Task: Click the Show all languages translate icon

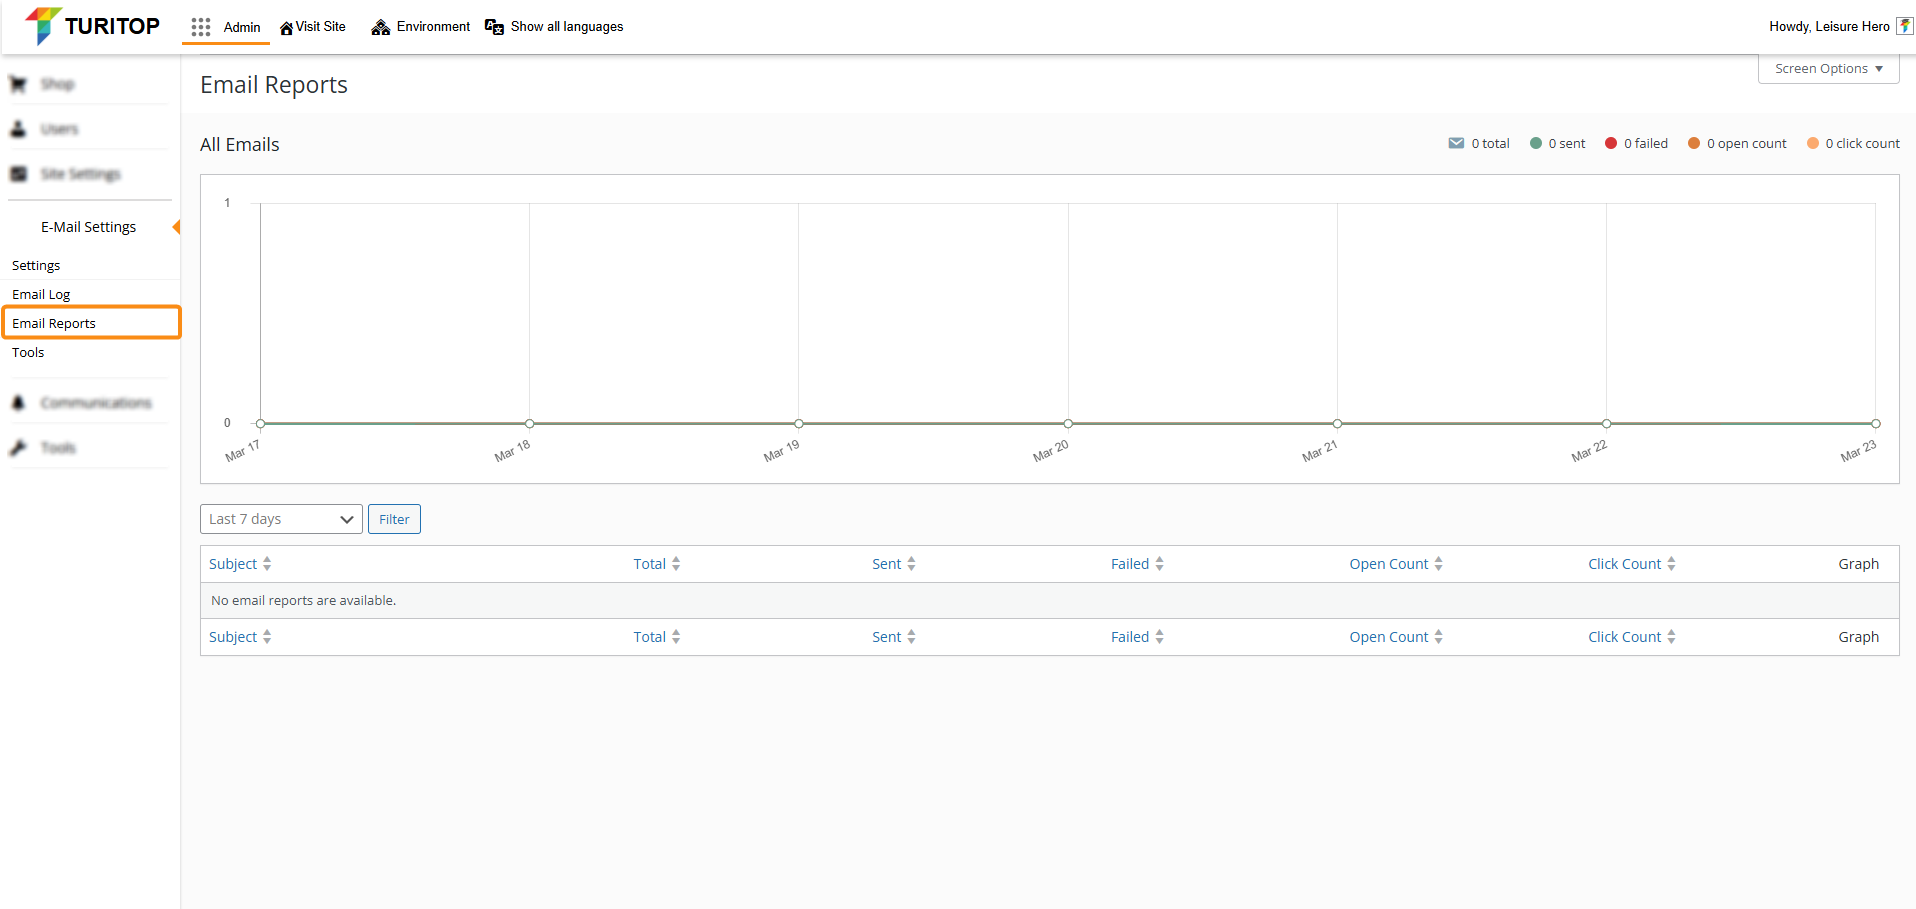Action: click(x=494, y=27)
